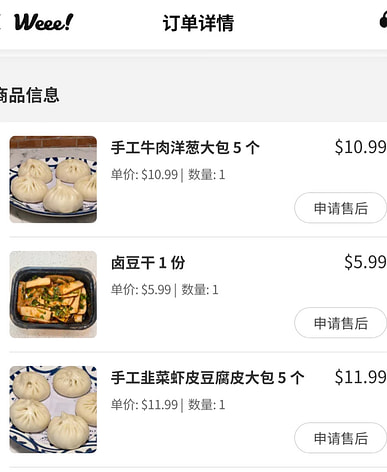Select the $11.99 item total price

[361, 377]
